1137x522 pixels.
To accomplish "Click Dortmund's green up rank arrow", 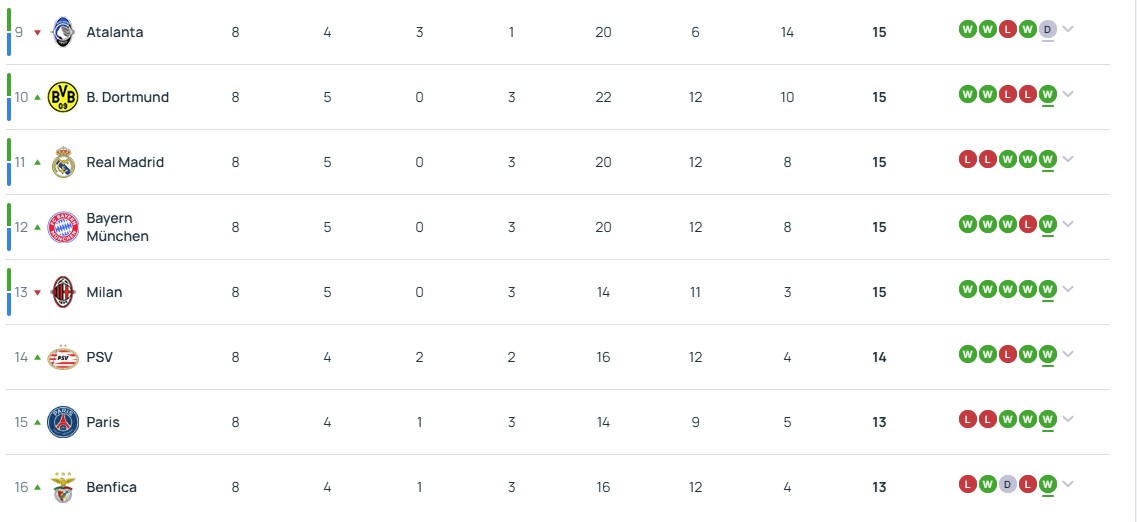I will tap(38, 97).
